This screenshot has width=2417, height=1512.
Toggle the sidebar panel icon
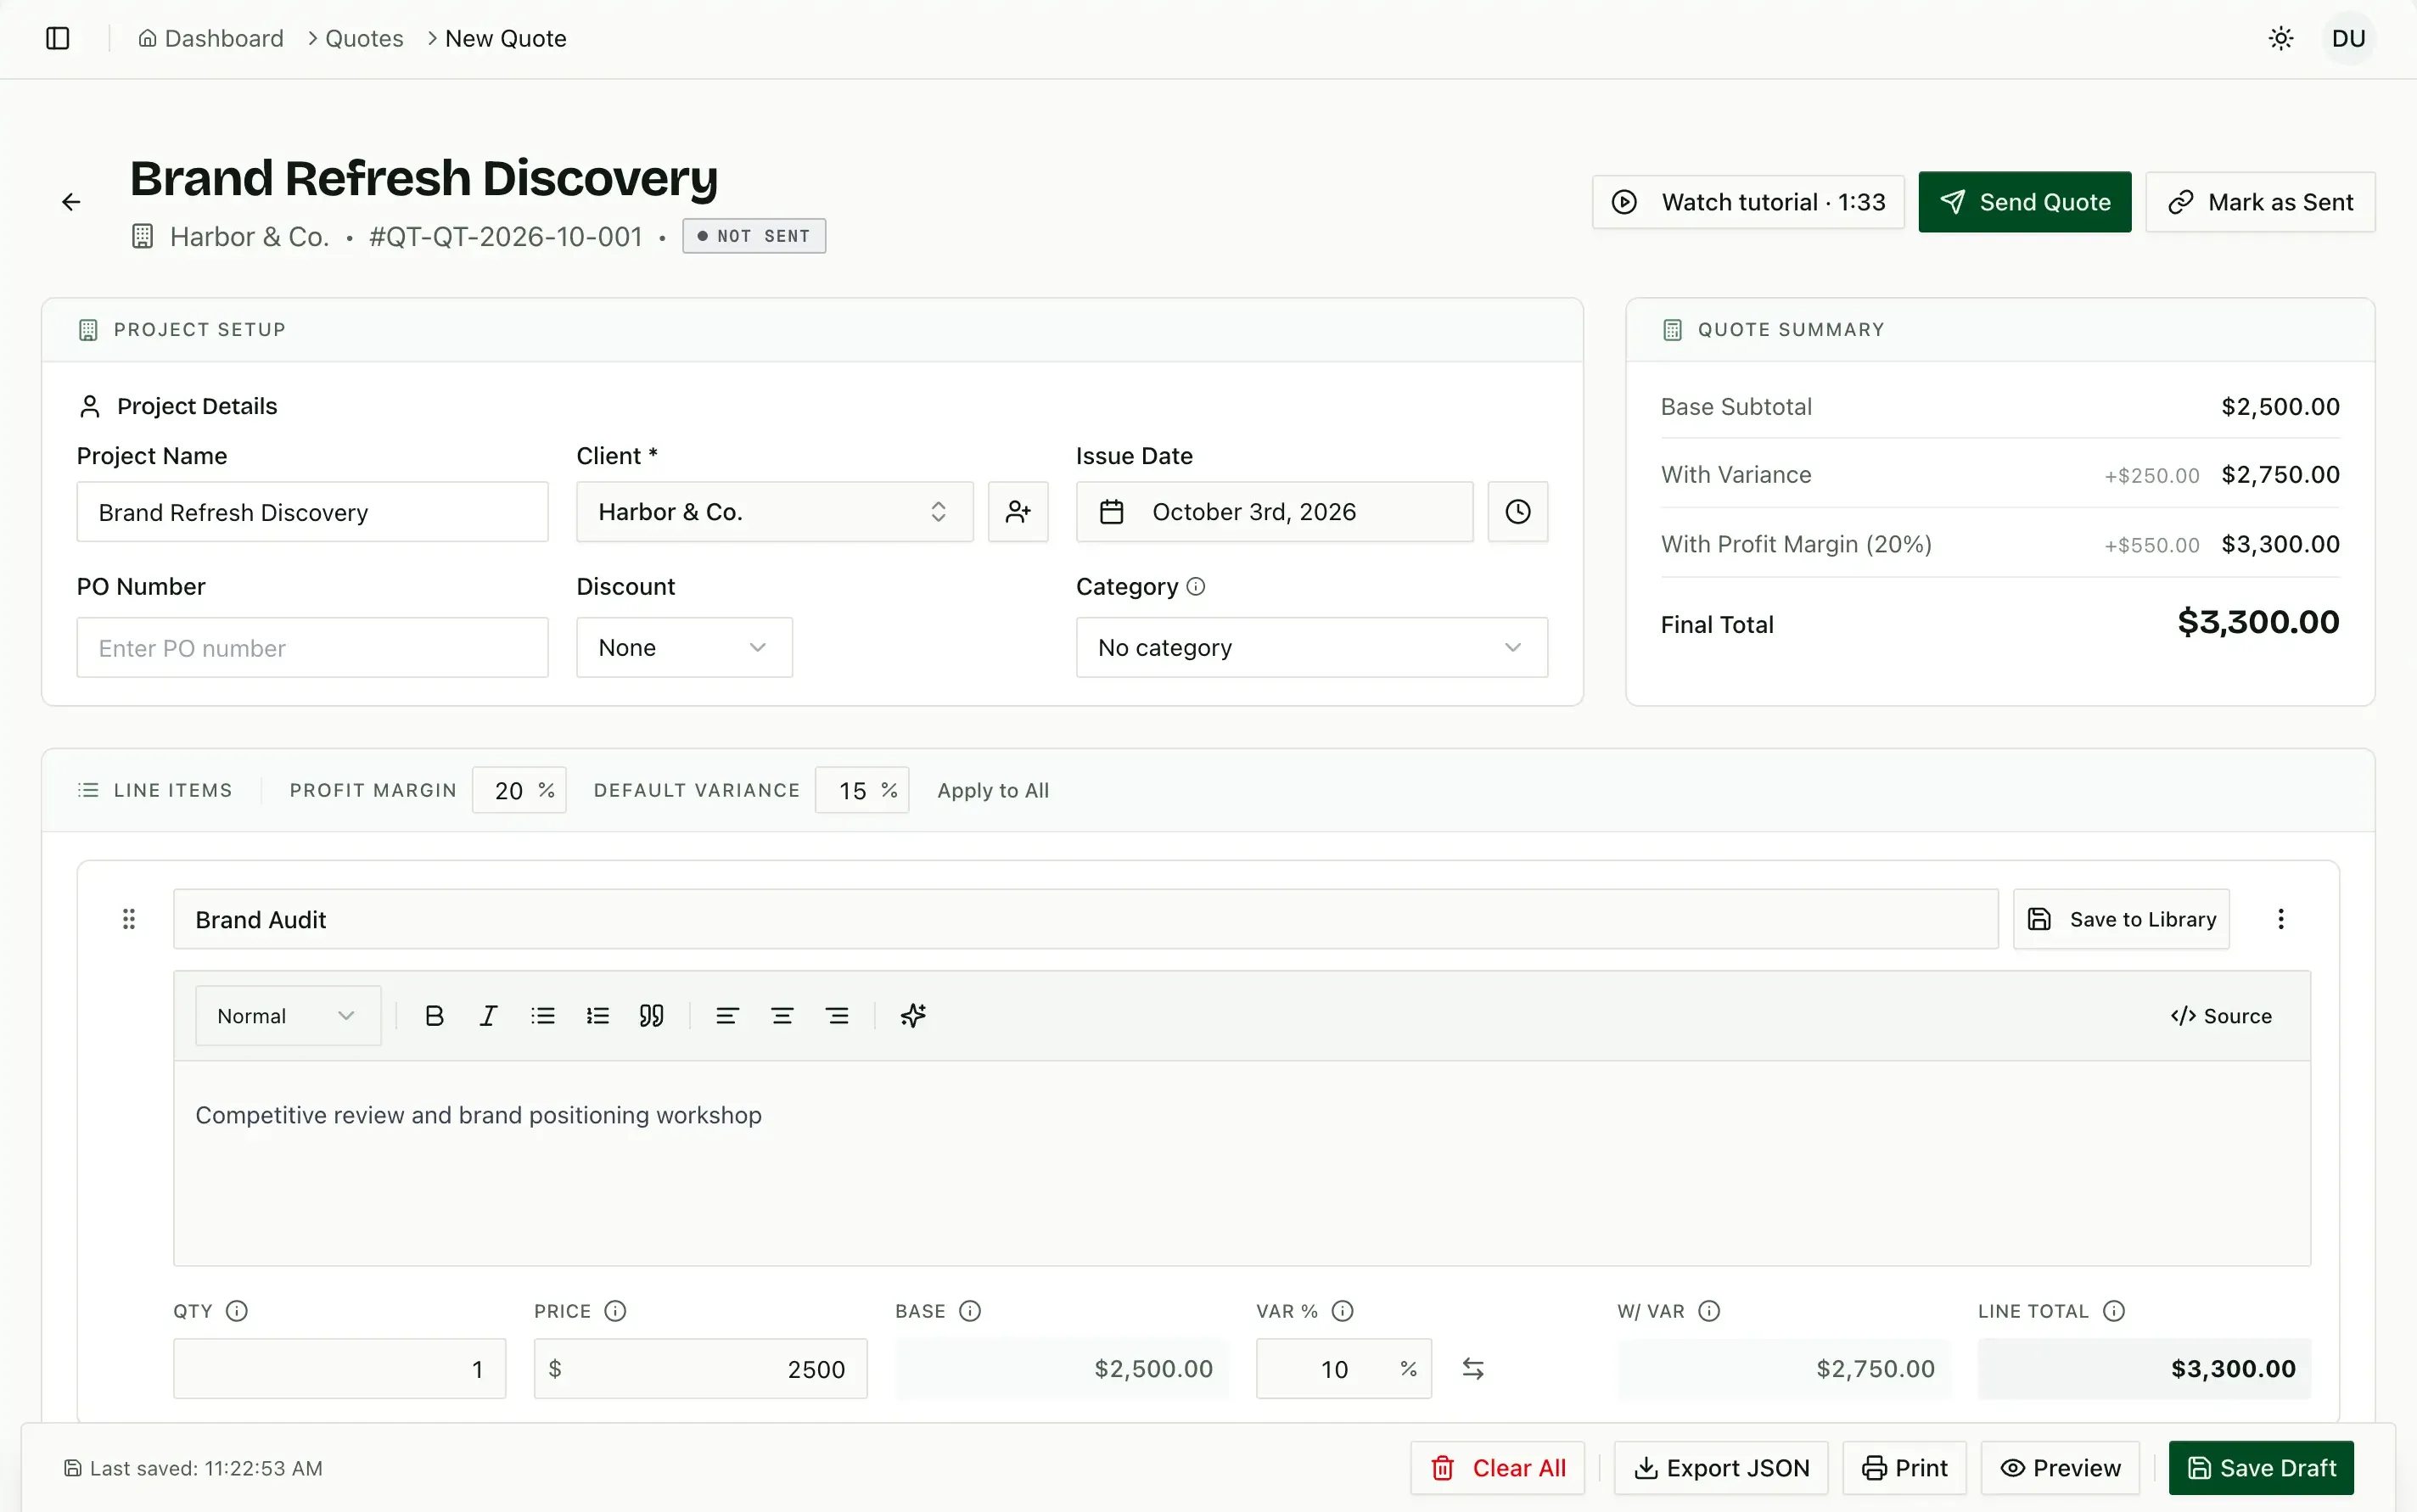click(58, 38)
